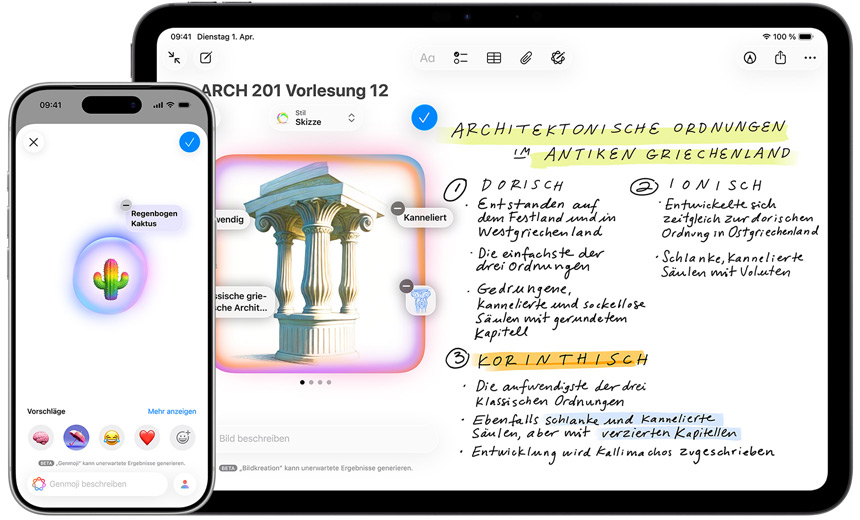Remove the Regenbogen Kaktus prompt bubble

pyautogui.click(x=126, y=205)
